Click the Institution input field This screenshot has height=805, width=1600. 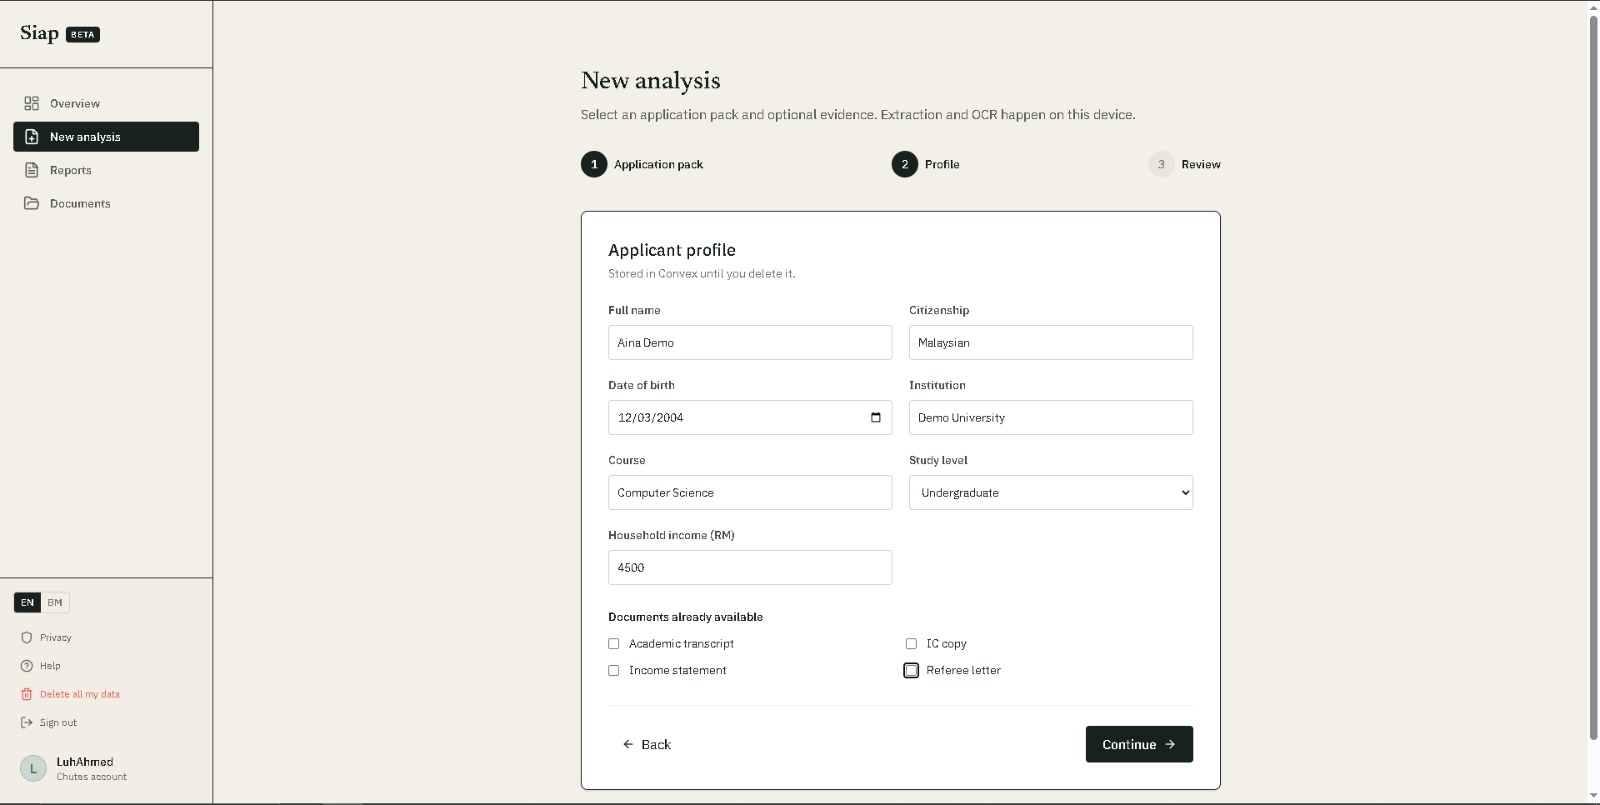point(1051,418)
